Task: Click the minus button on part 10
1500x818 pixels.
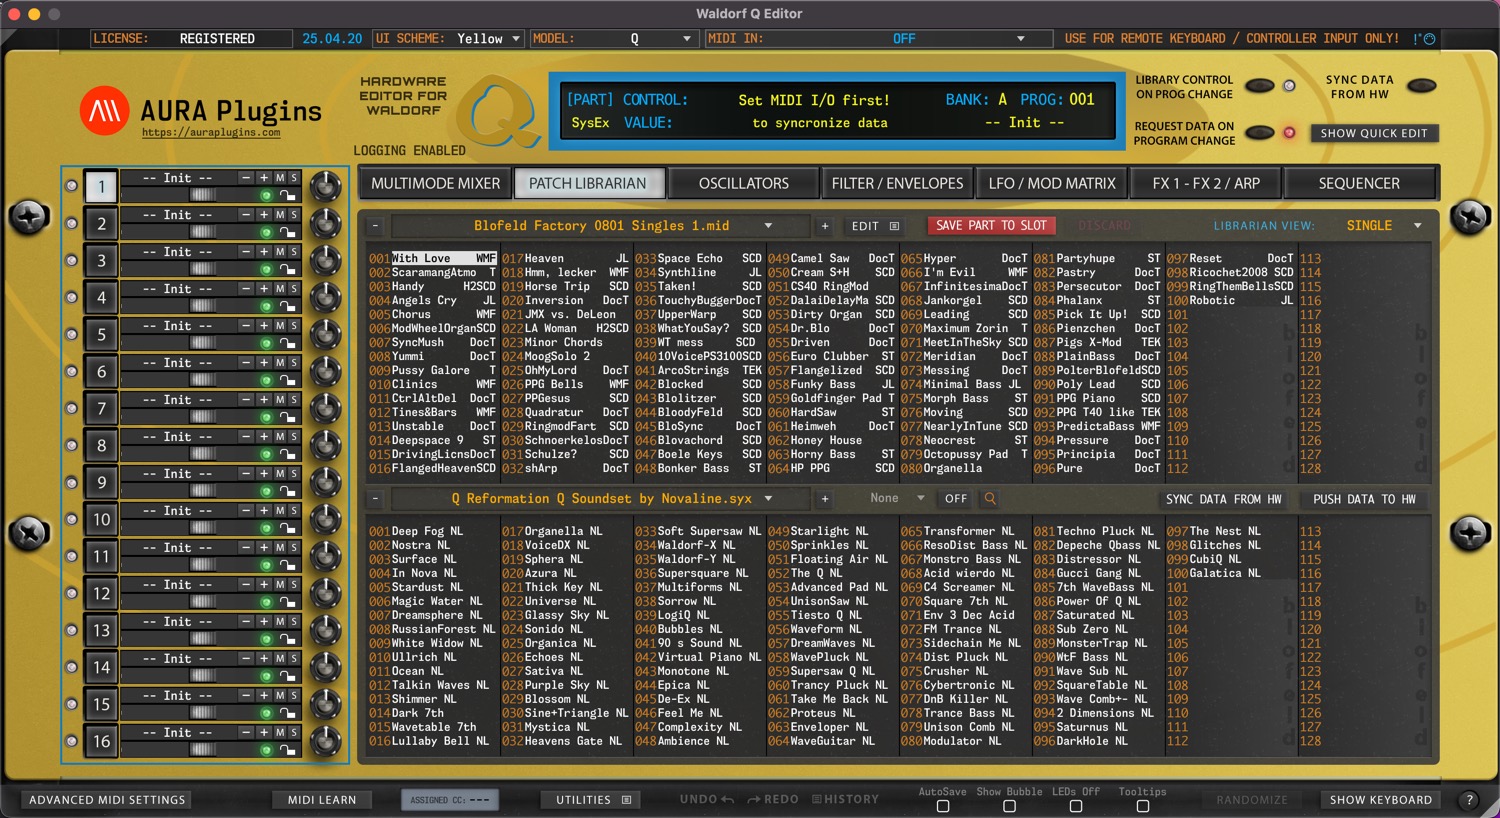Action: 246,511
